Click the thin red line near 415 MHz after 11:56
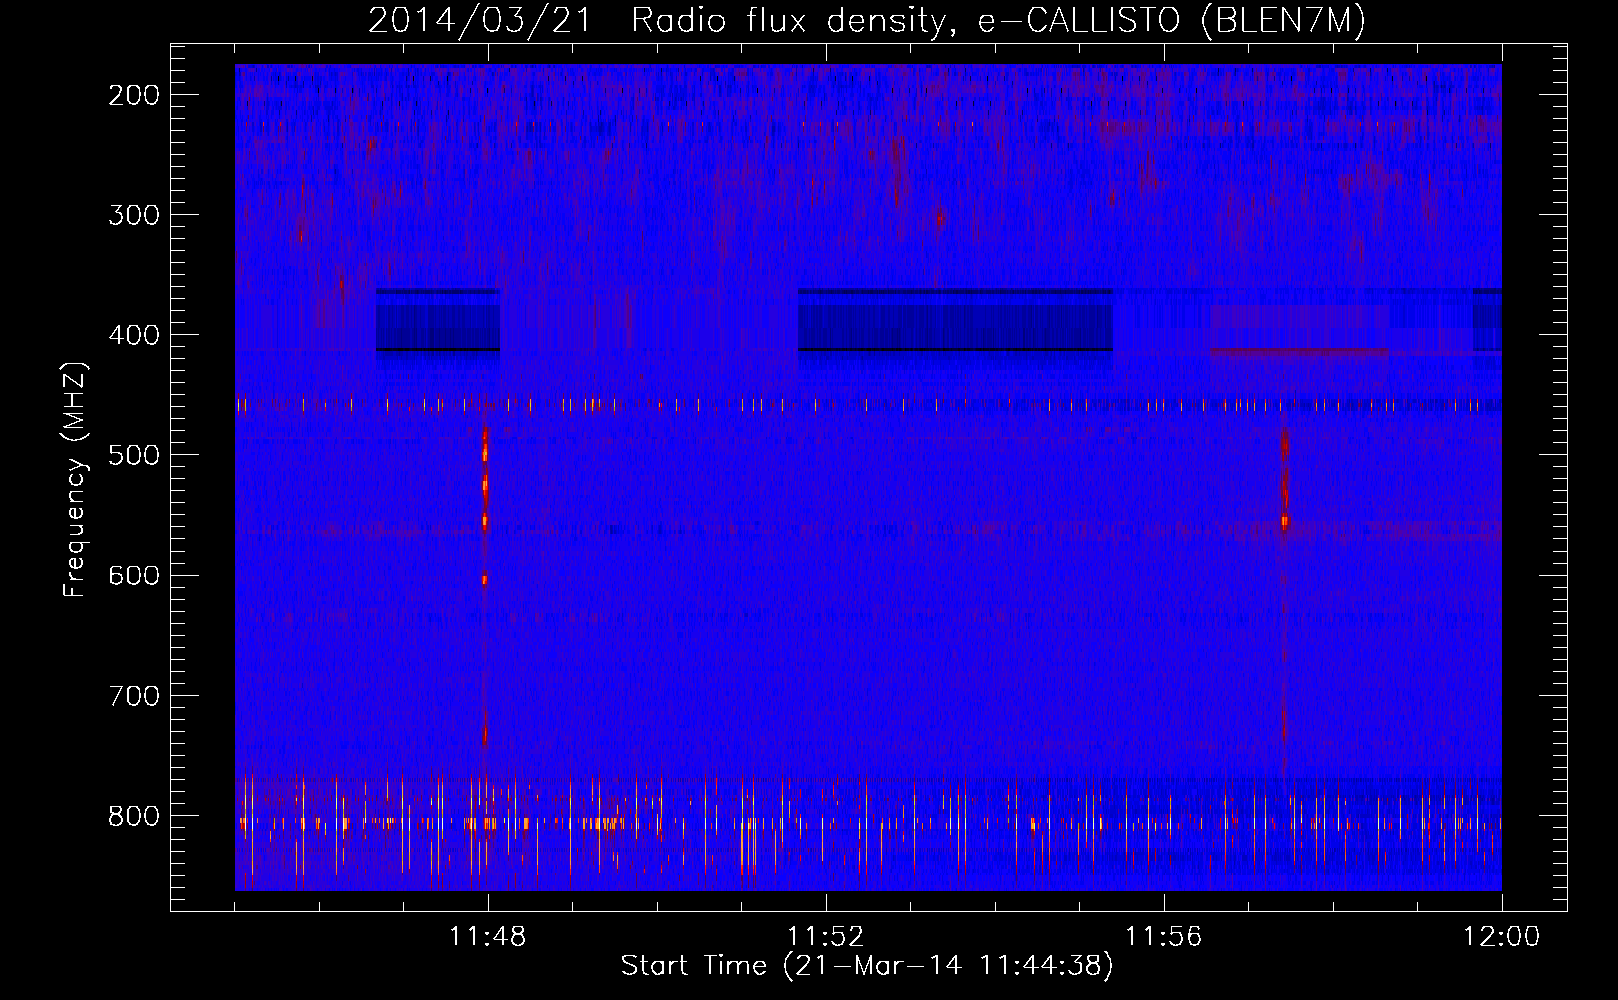This screenshot has height=1000, width=1618. [1299, 351]
